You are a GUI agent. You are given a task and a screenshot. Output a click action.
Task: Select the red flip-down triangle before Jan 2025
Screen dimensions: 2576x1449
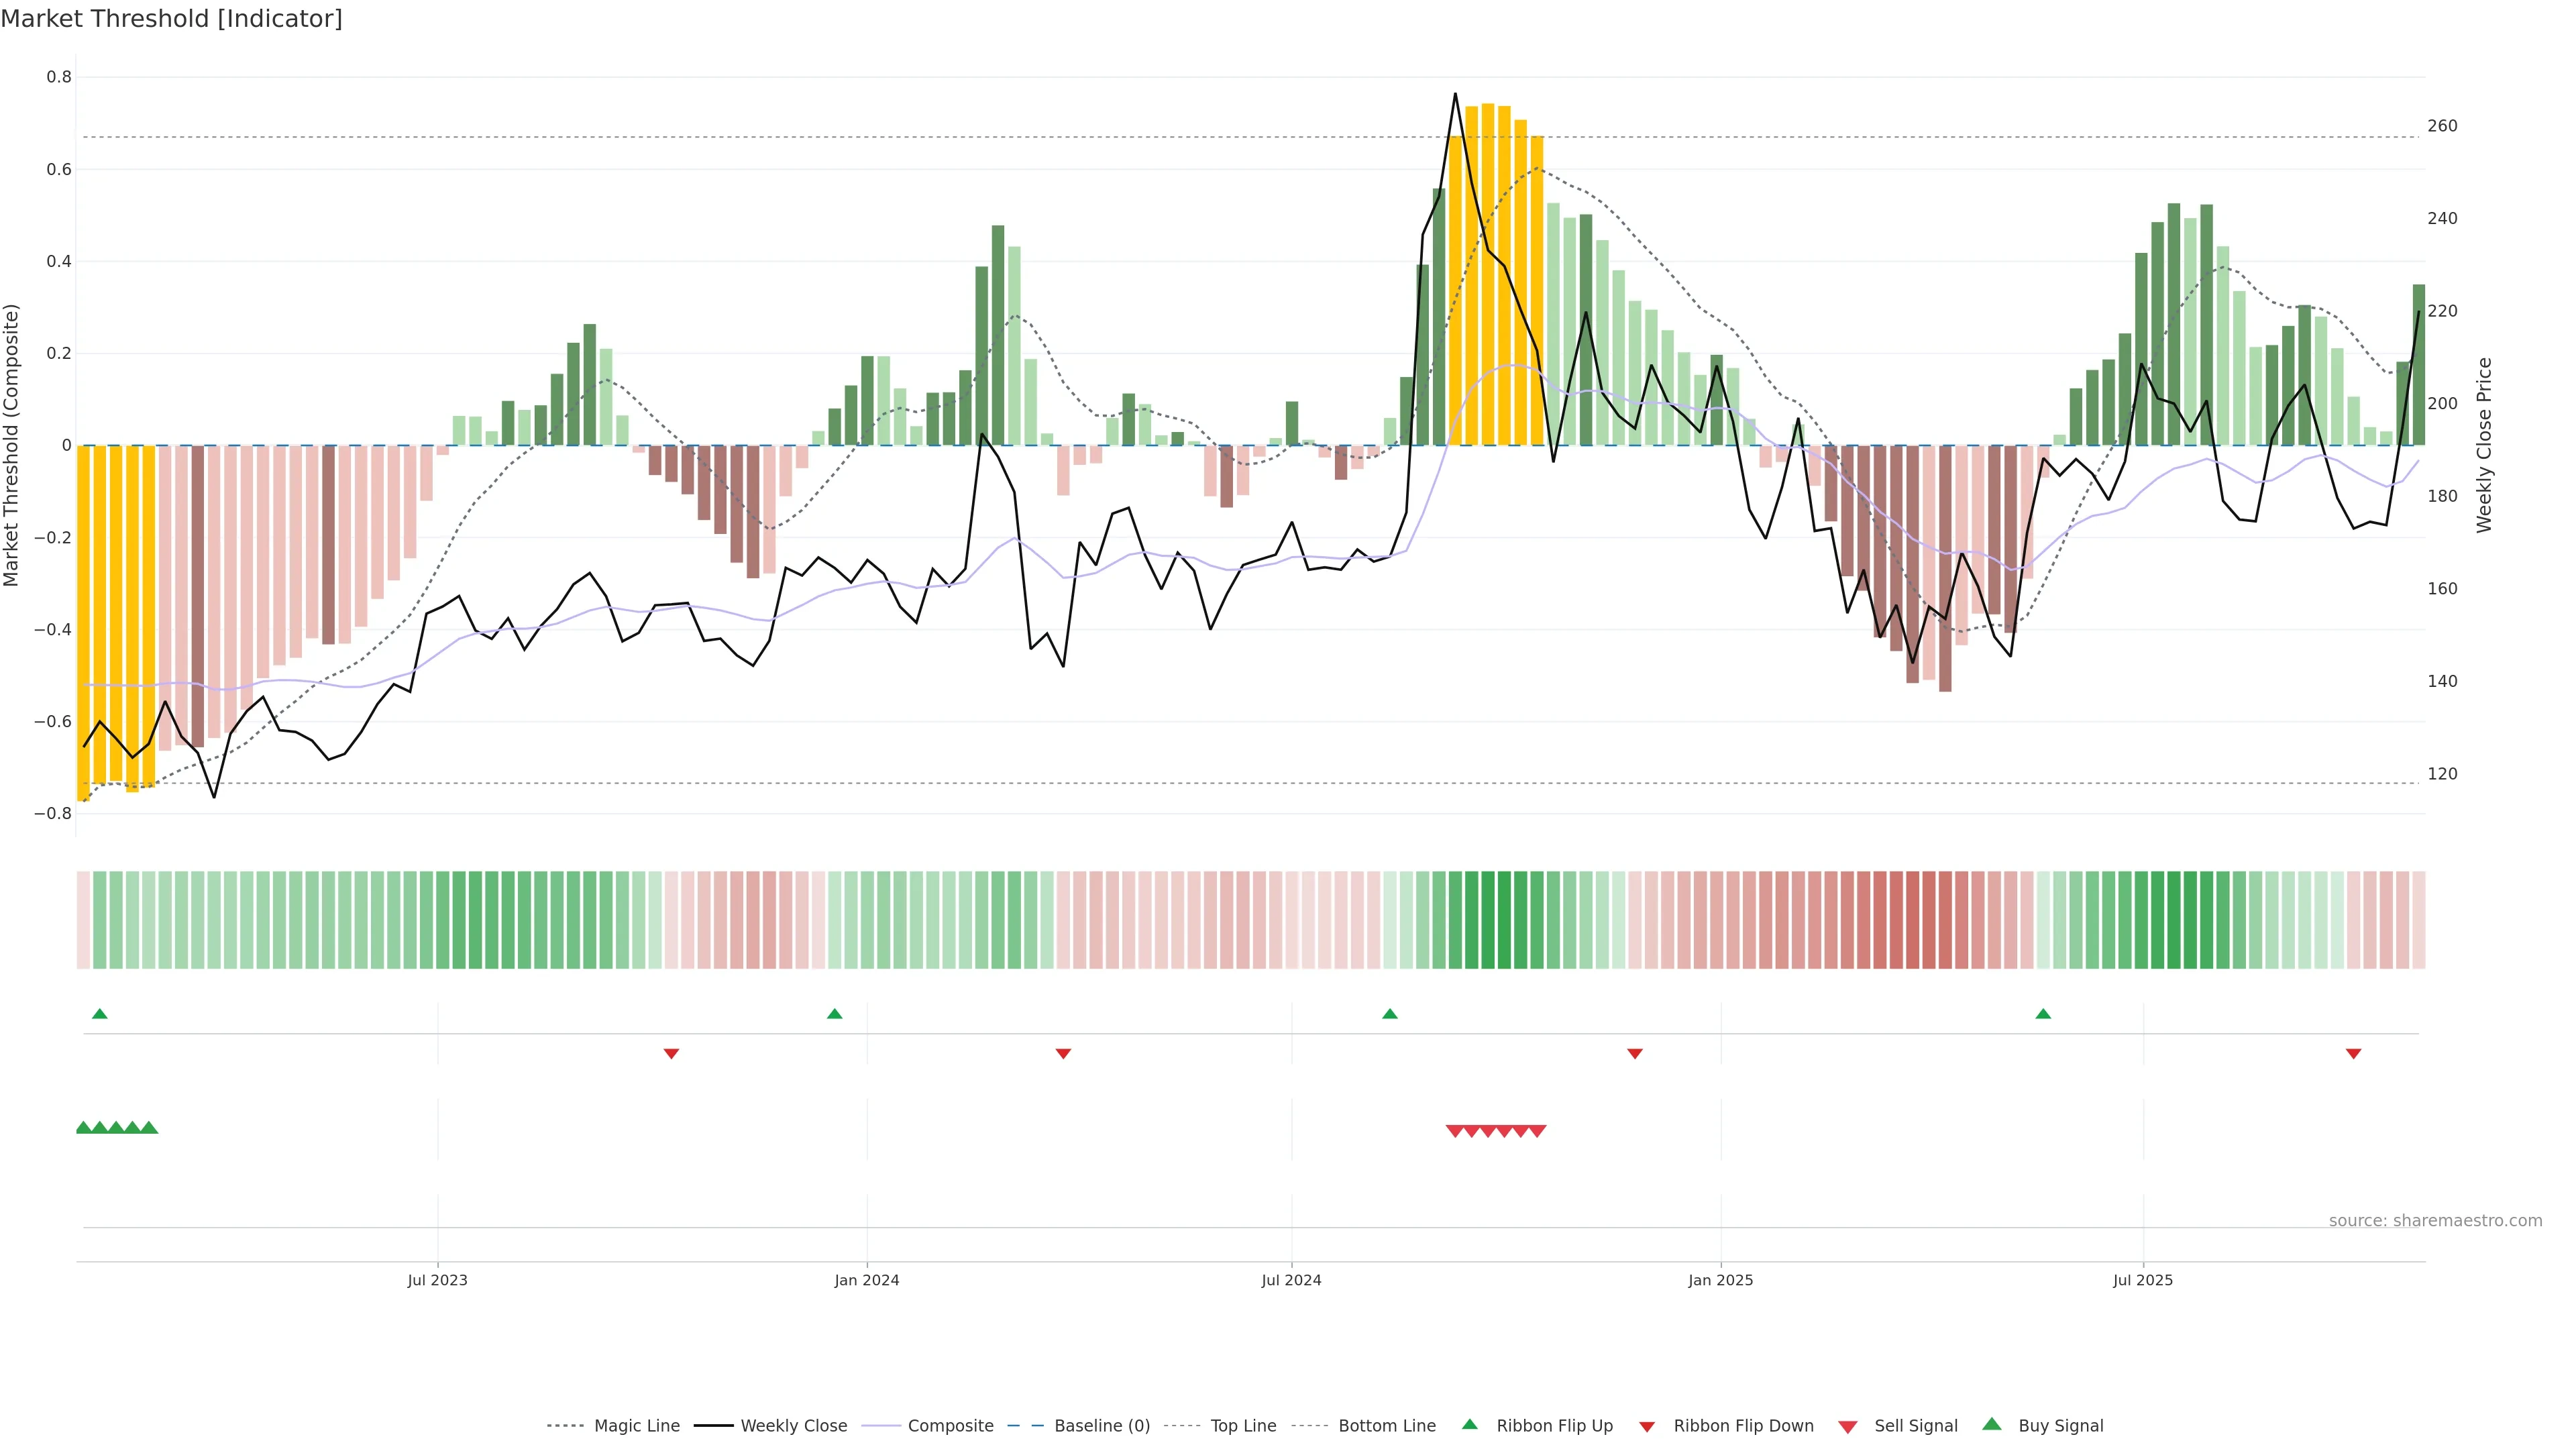pyautogui.click(x=1635, y=1053)
